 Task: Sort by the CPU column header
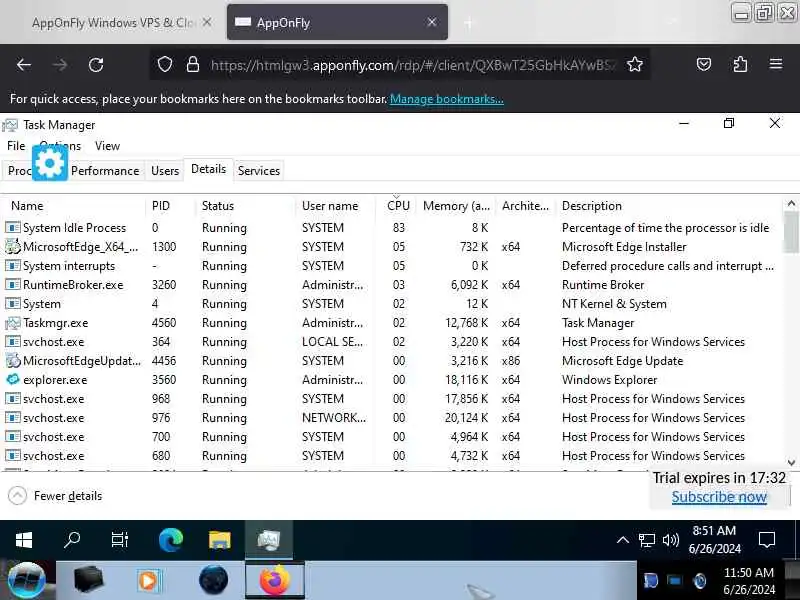point(396,206)
